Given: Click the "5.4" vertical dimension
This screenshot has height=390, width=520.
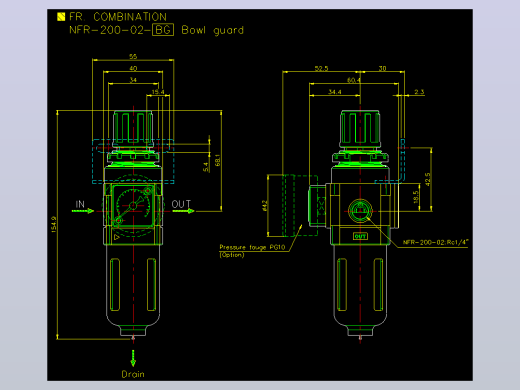Looking at the screenshot, I should (x=206, y=167).
